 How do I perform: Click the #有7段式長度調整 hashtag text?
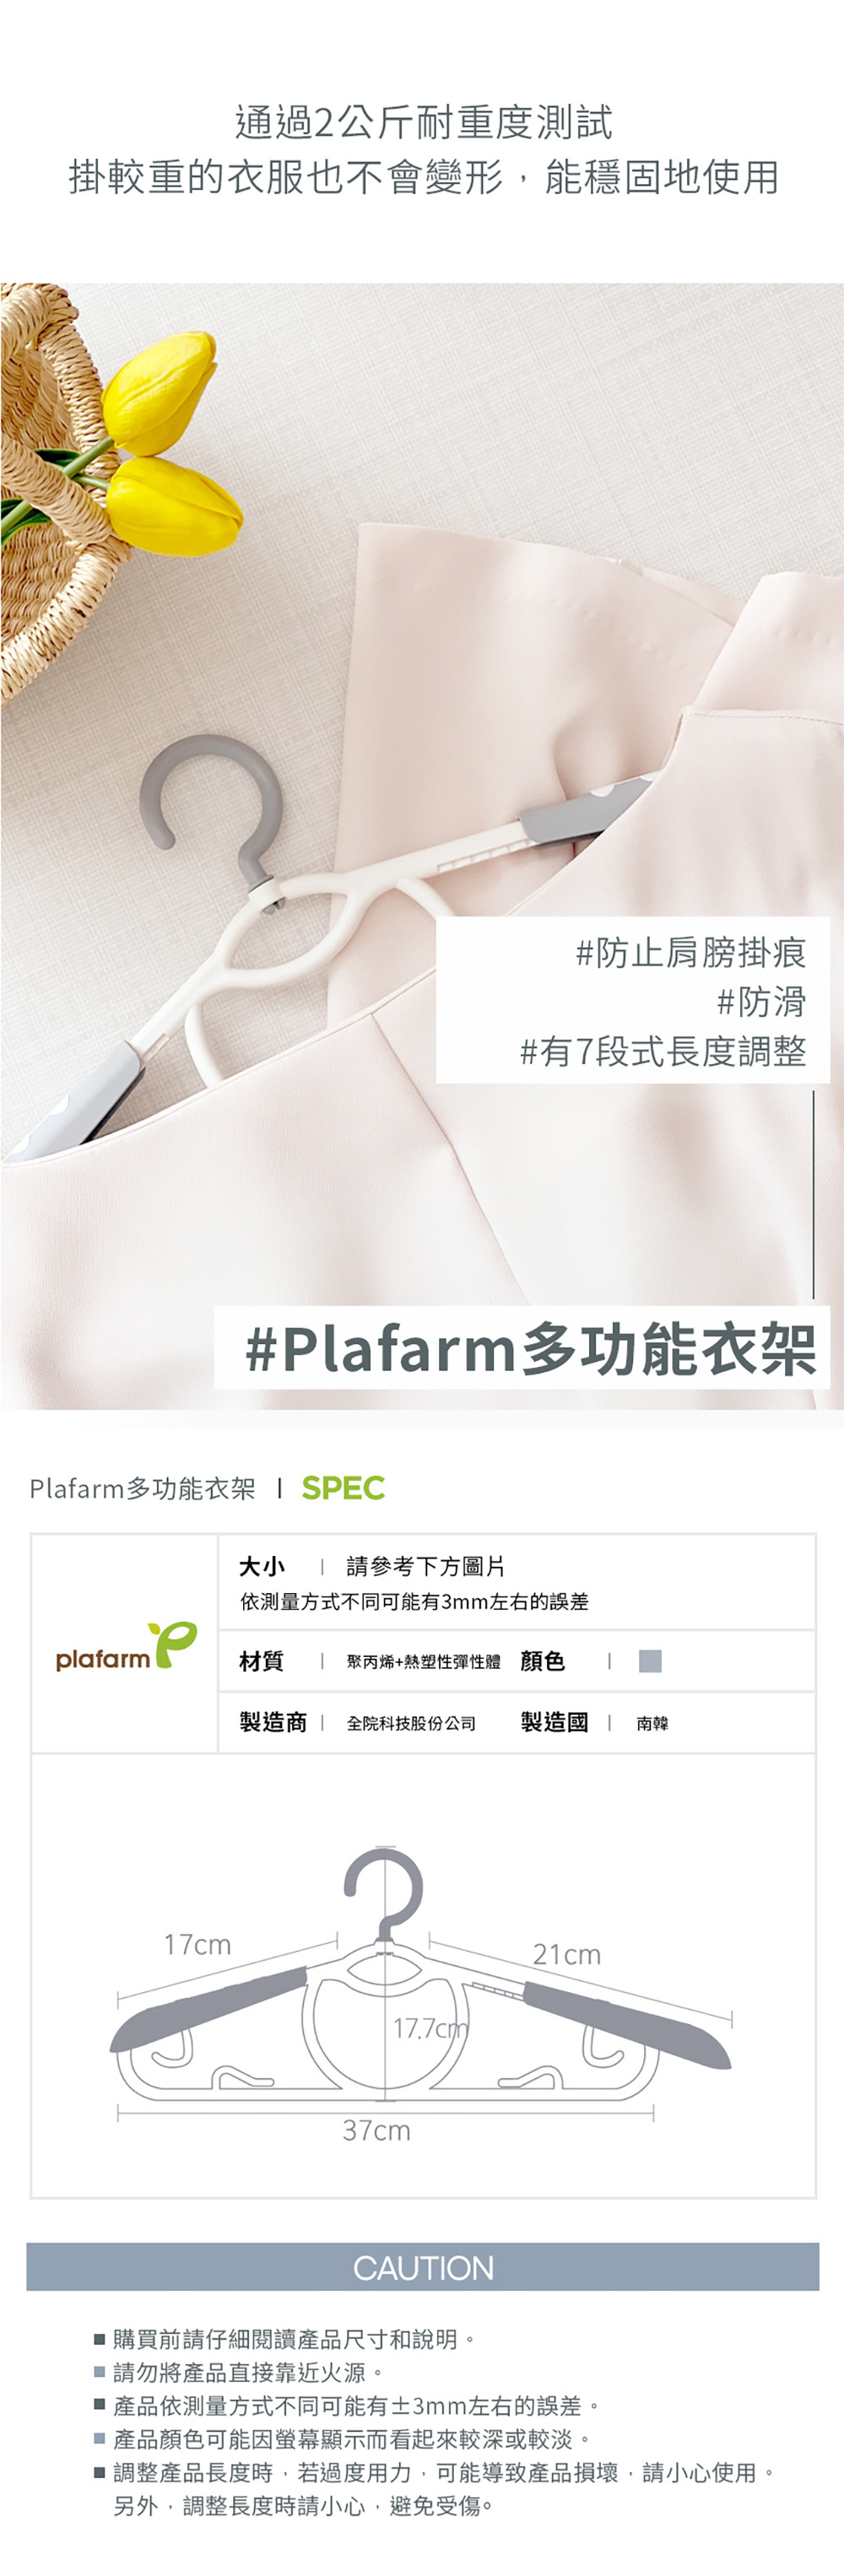tap(663, 1051)
